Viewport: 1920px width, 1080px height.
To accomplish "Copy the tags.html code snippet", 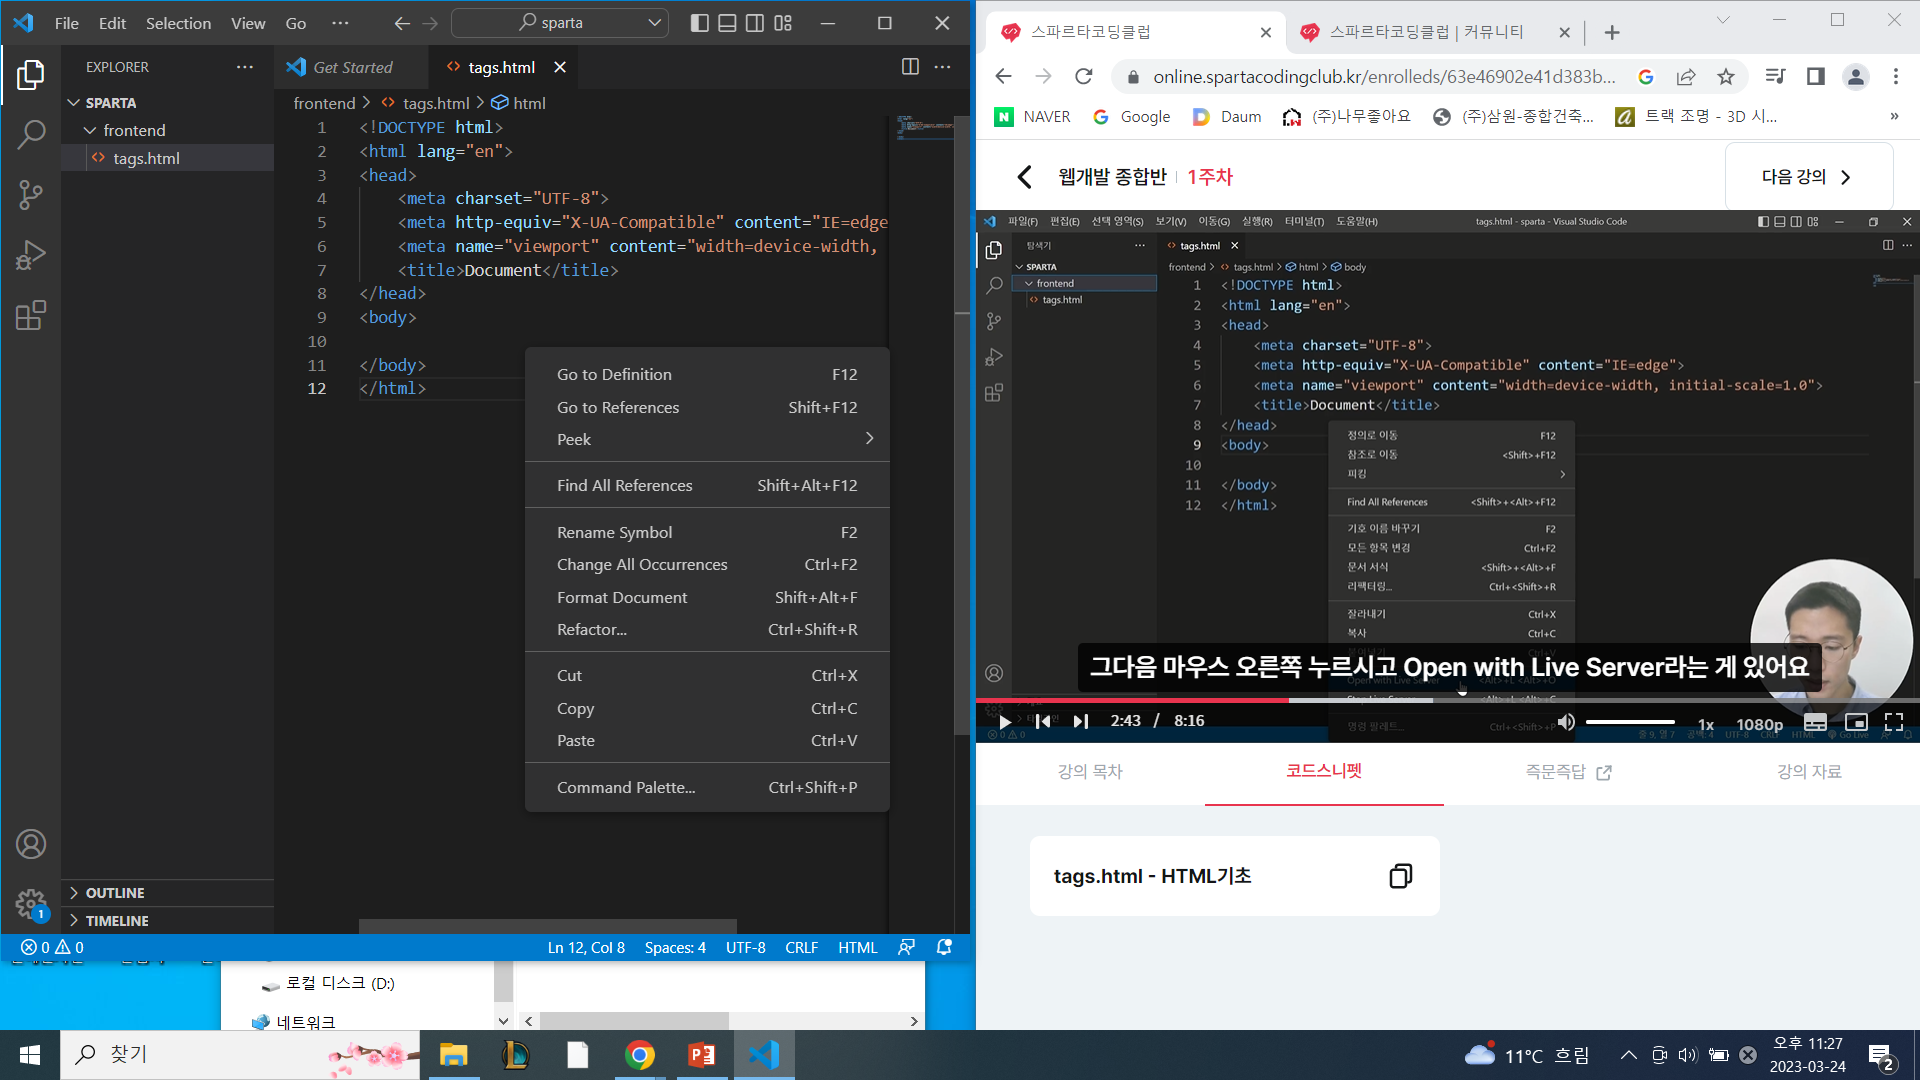I will pos(1400,876).
